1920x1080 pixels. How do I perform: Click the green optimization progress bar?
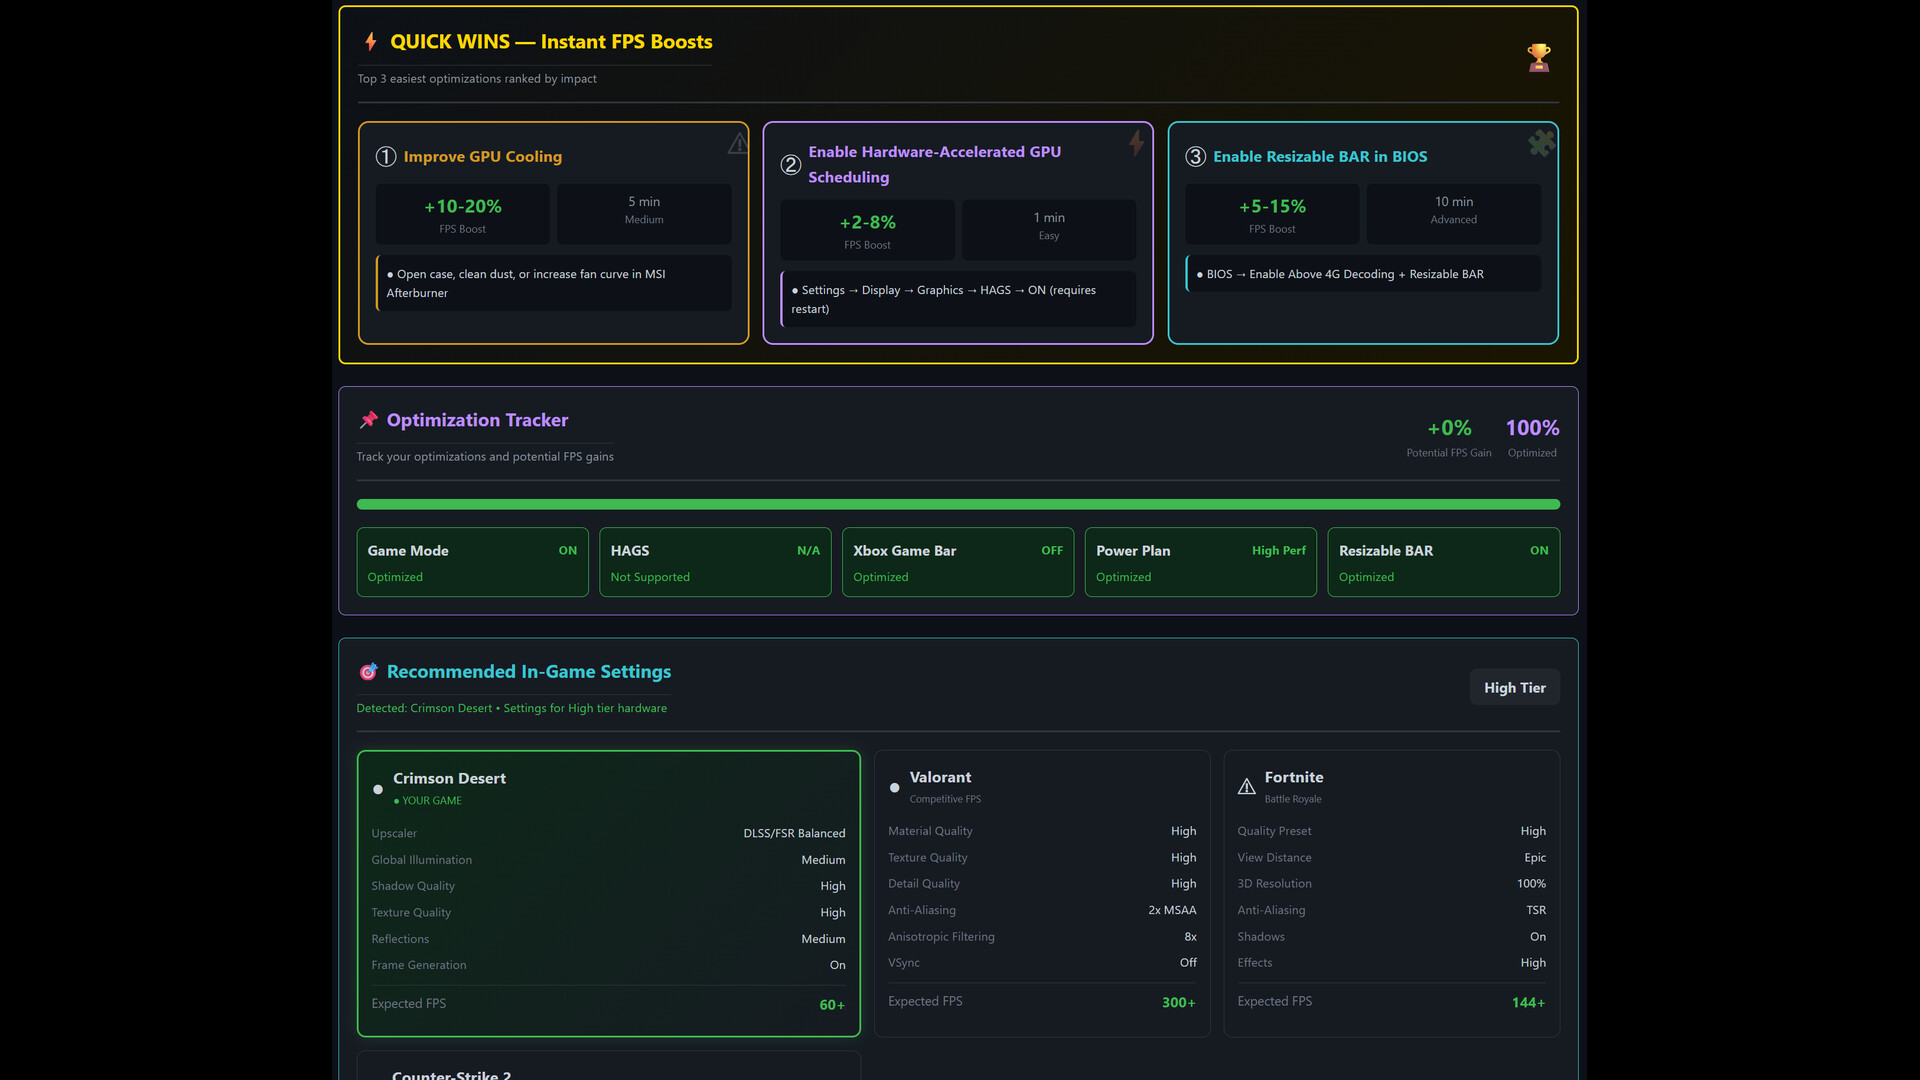click(958, 505)
